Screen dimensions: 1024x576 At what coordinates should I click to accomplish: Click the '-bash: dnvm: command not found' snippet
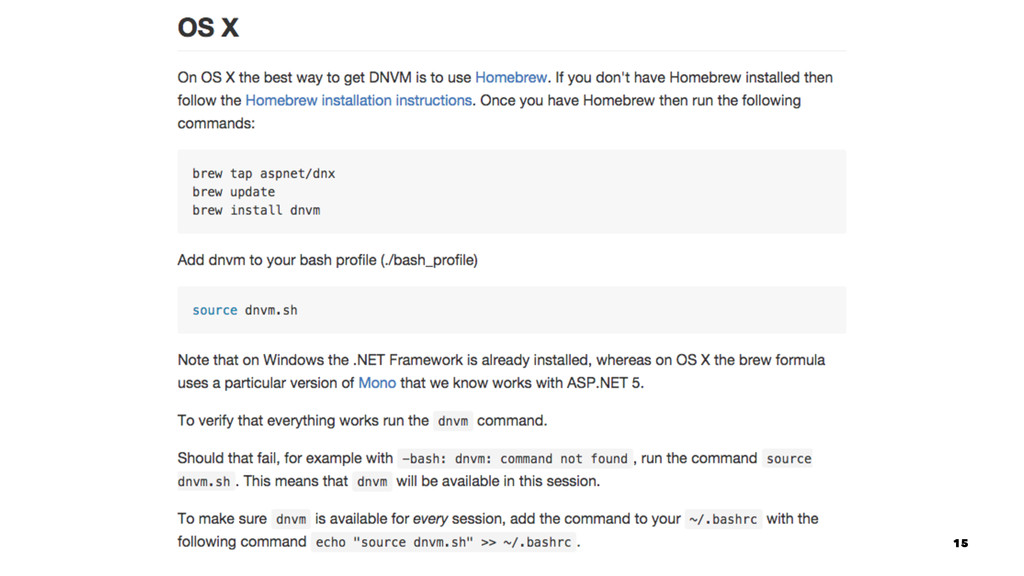point(515,458)
